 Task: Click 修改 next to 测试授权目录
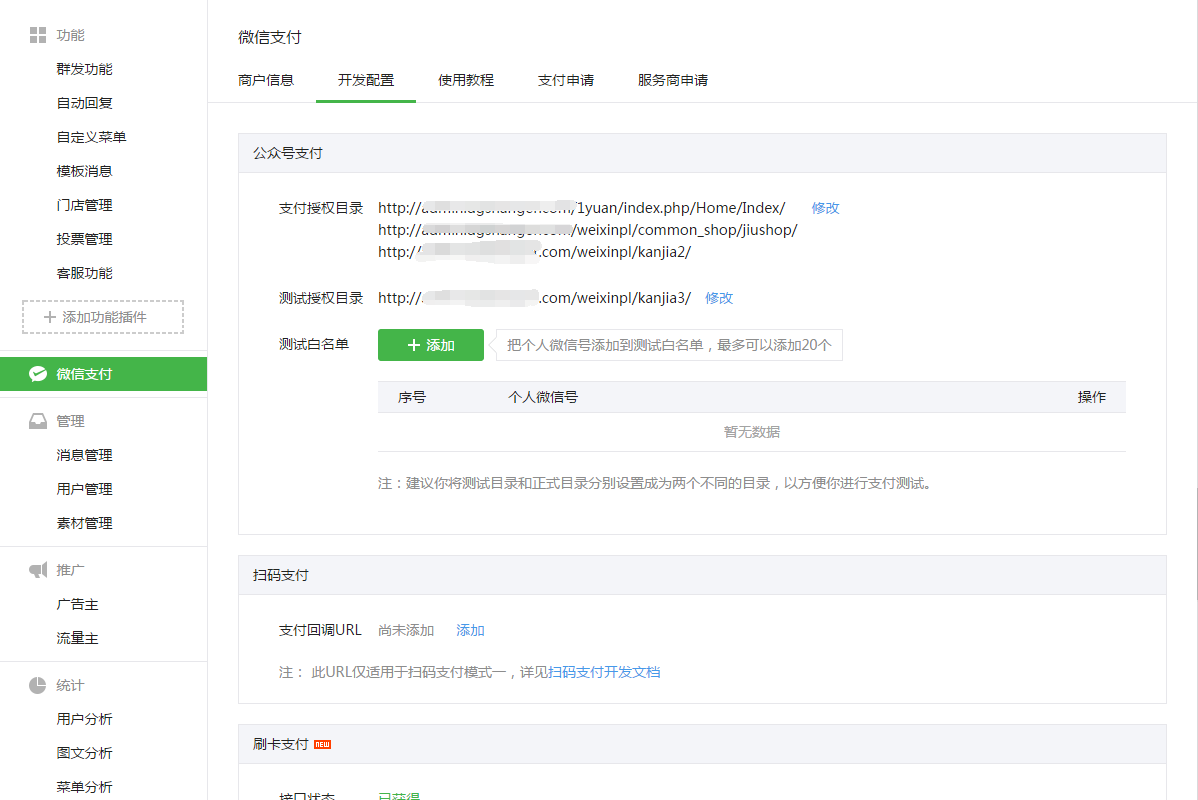719,298
